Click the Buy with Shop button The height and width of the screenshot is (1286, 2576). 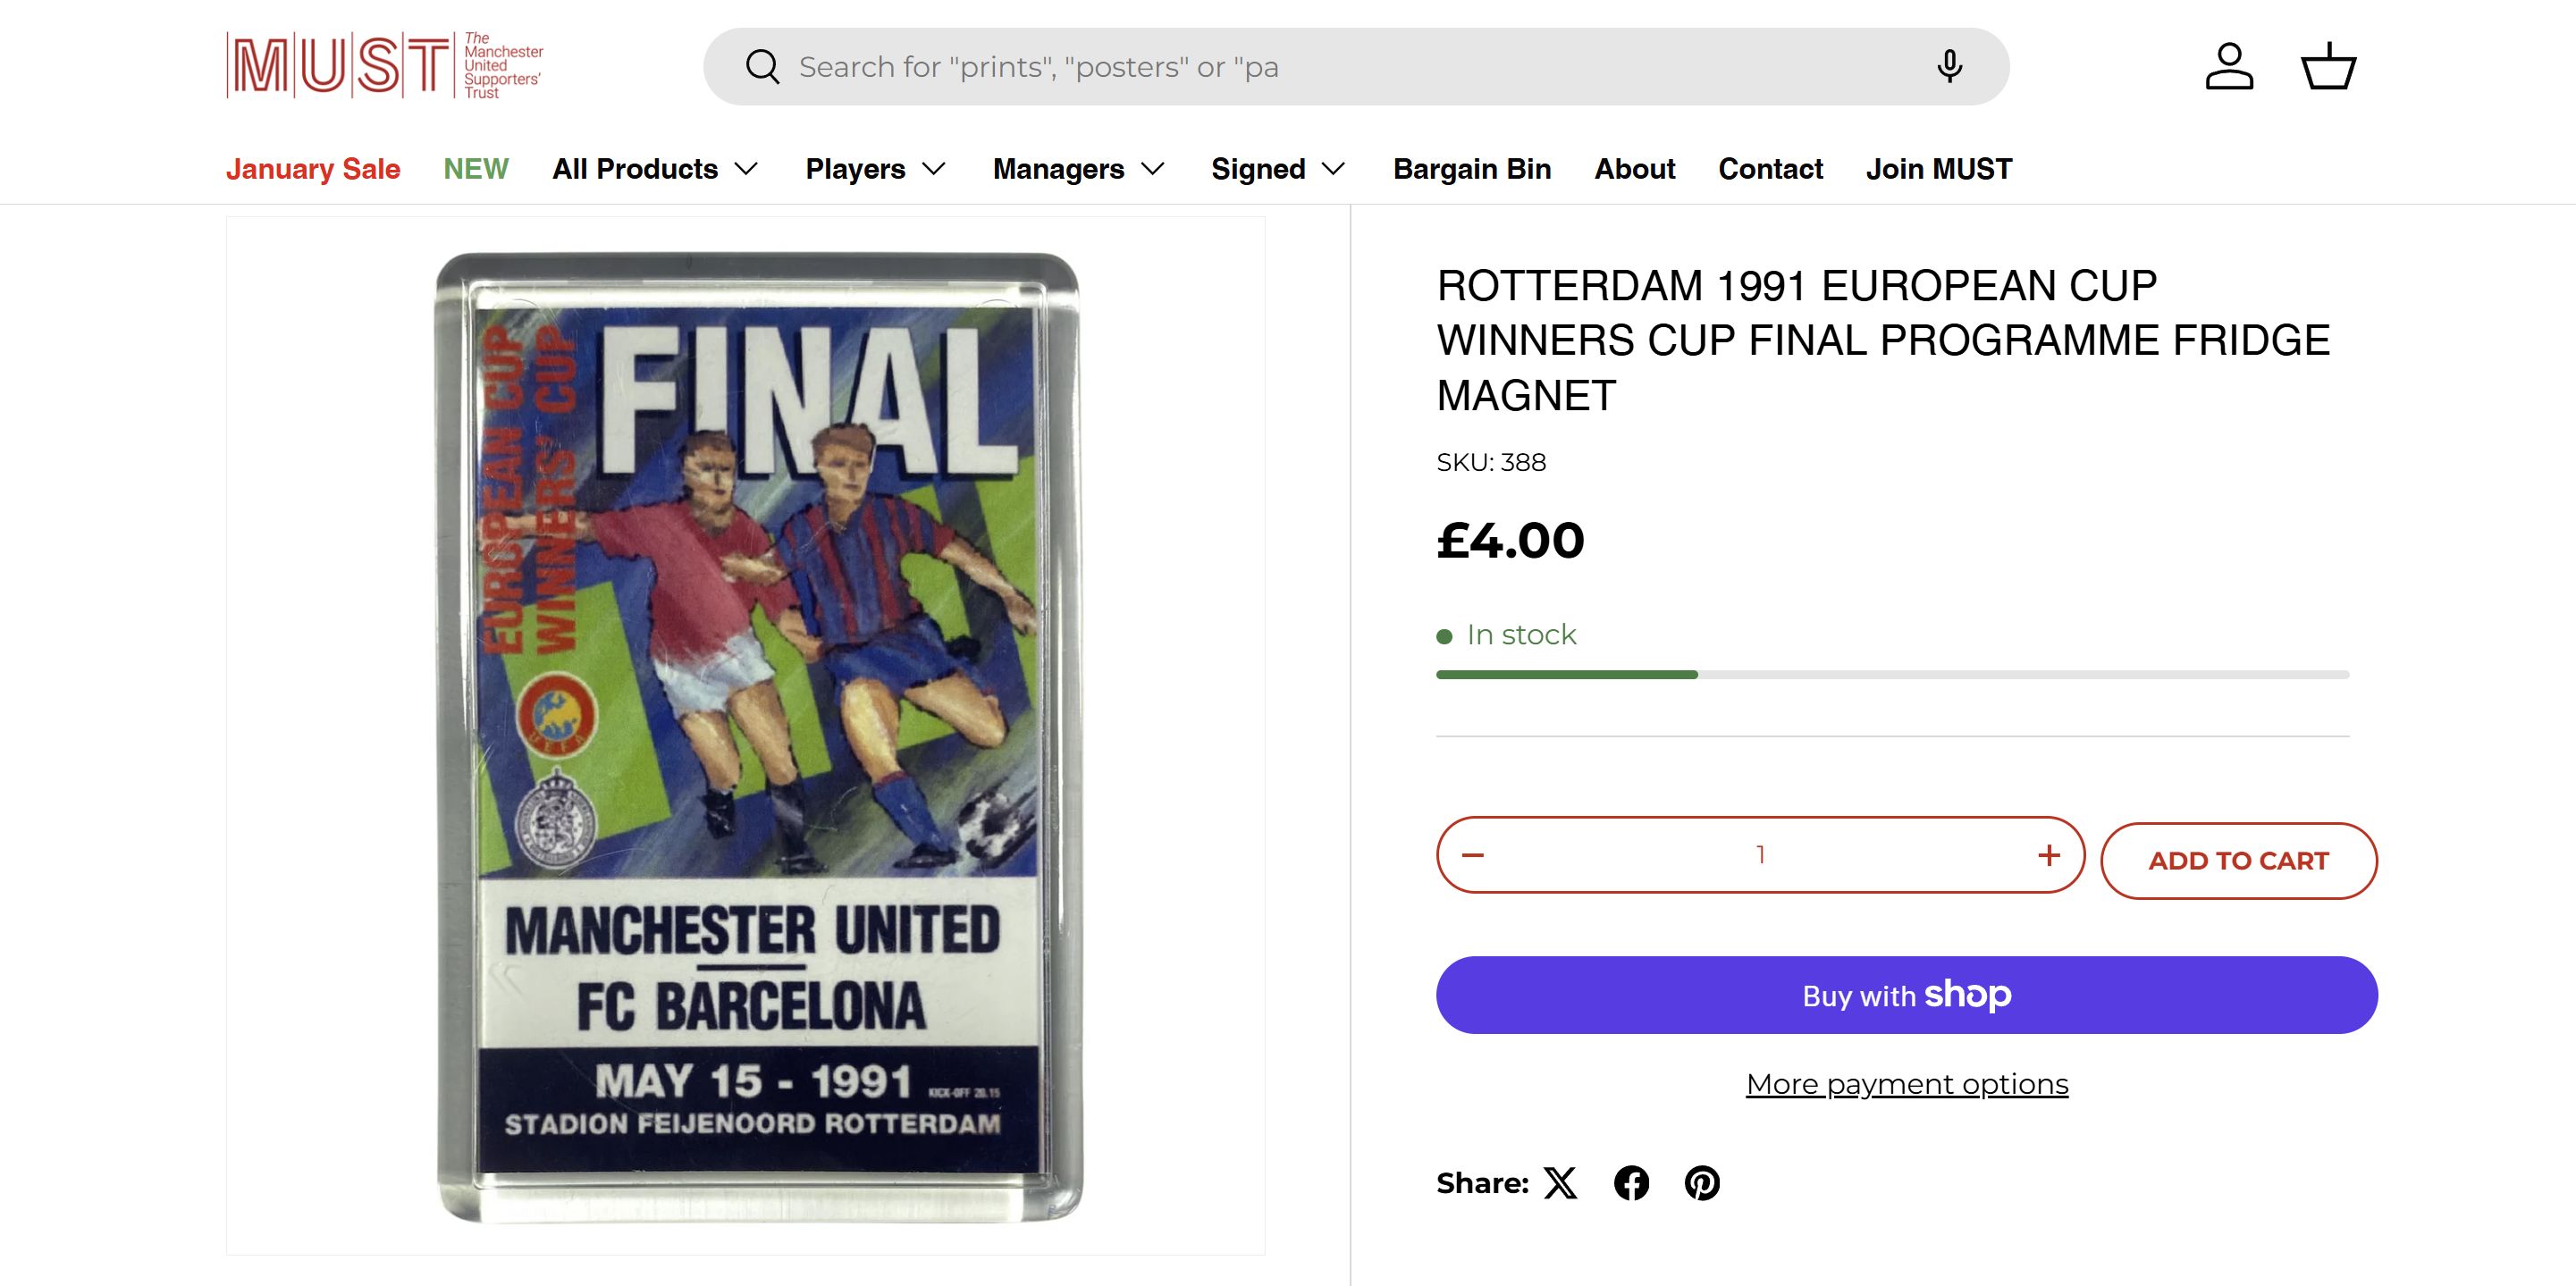[1906, 995]
